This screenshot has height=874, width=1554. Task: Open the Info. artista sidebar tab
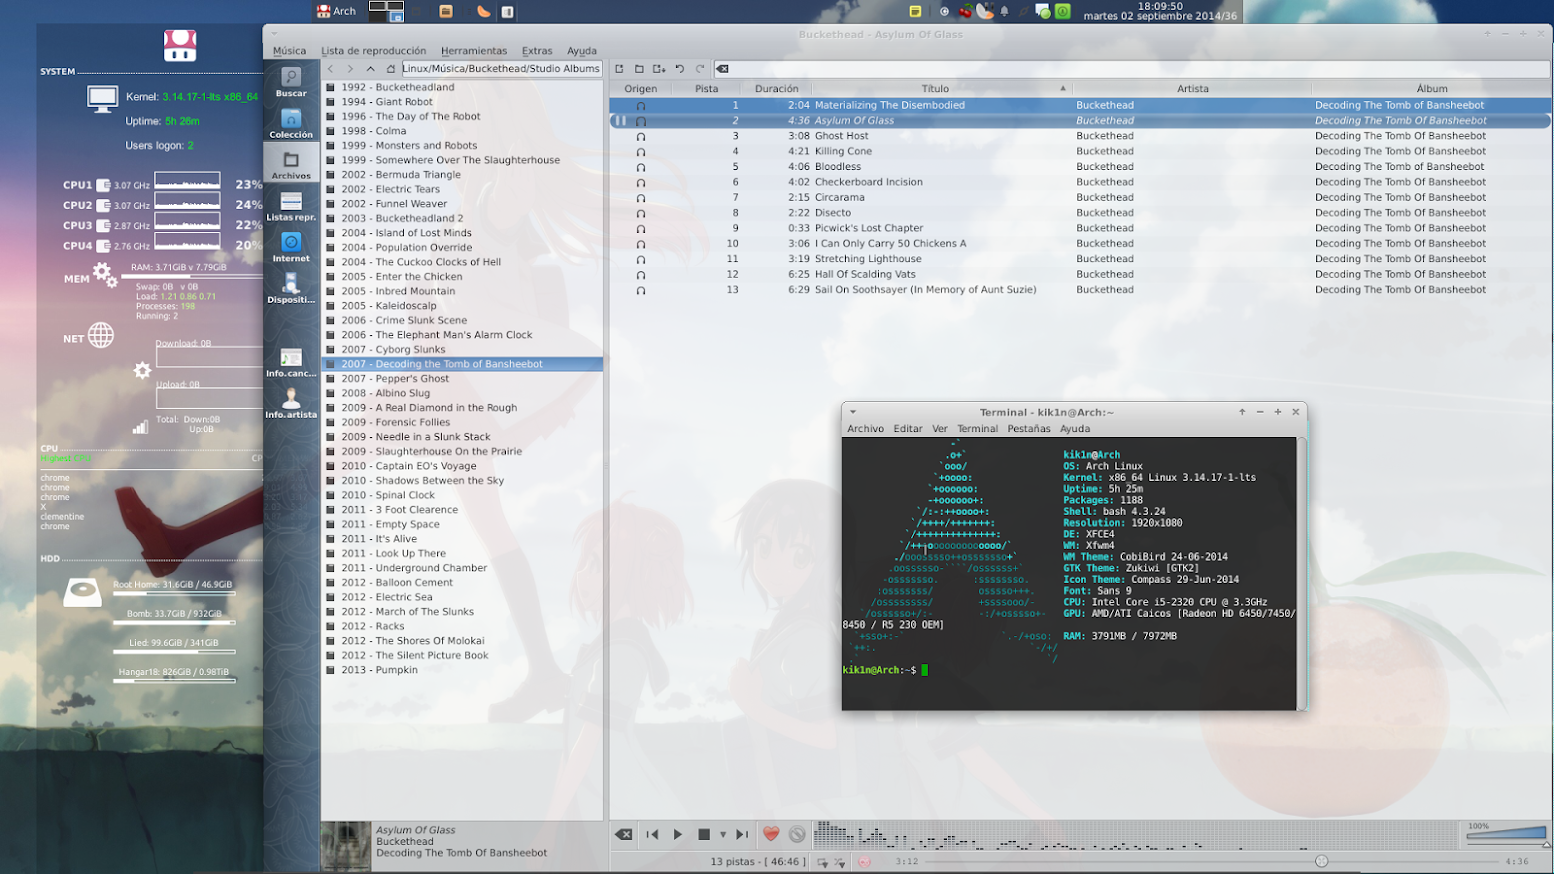(x=291, y=403)
